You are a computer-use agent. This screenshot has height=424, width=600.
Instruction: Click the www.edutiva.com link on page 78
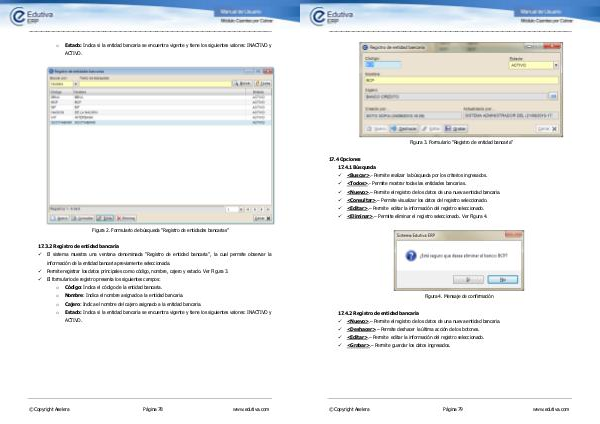(252, 409)
